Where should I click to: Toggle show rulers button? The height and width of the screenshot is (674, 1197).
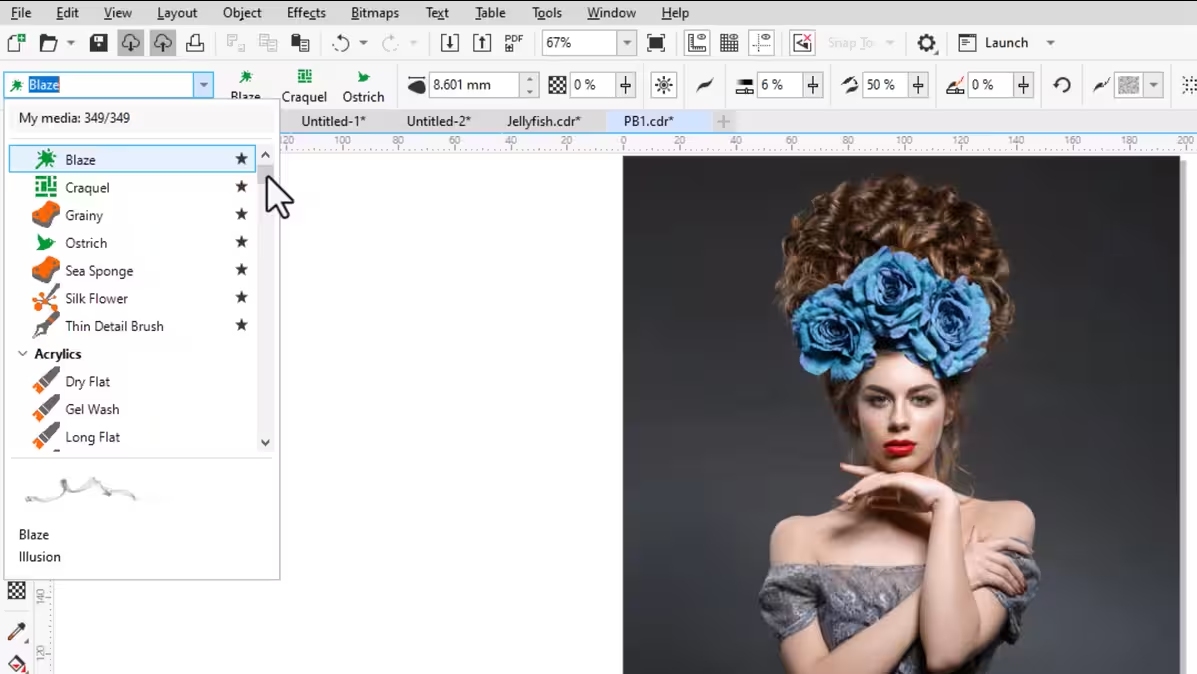tap(697, 43)
